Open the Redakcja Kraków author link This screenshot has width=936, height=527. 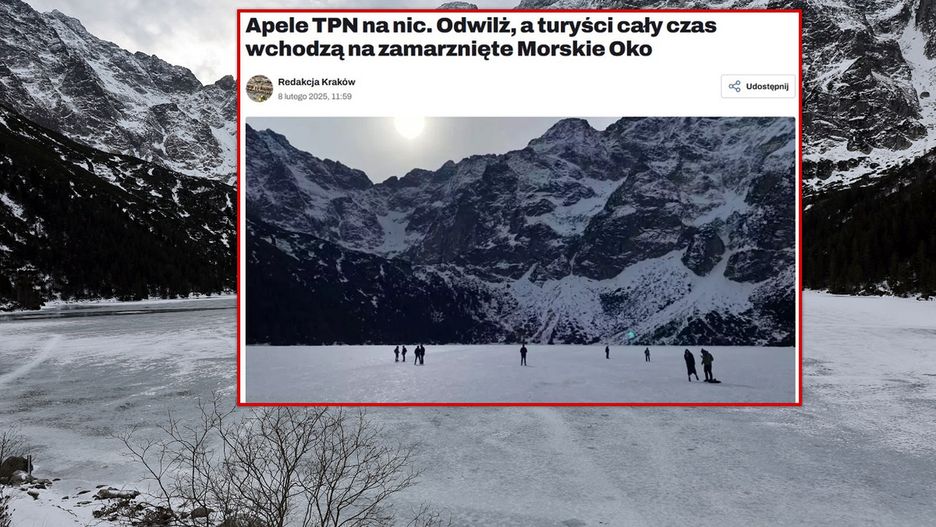tap(316, 82)
